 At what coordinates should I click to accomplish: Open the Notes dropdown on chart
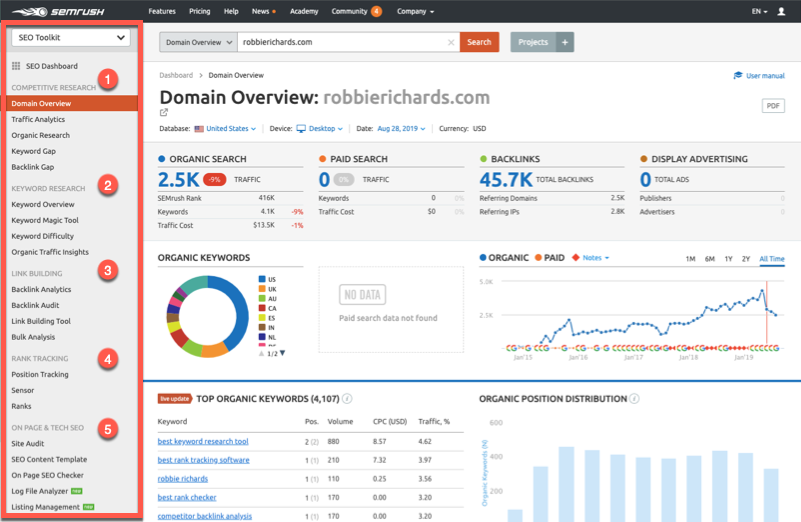(590, 258)
